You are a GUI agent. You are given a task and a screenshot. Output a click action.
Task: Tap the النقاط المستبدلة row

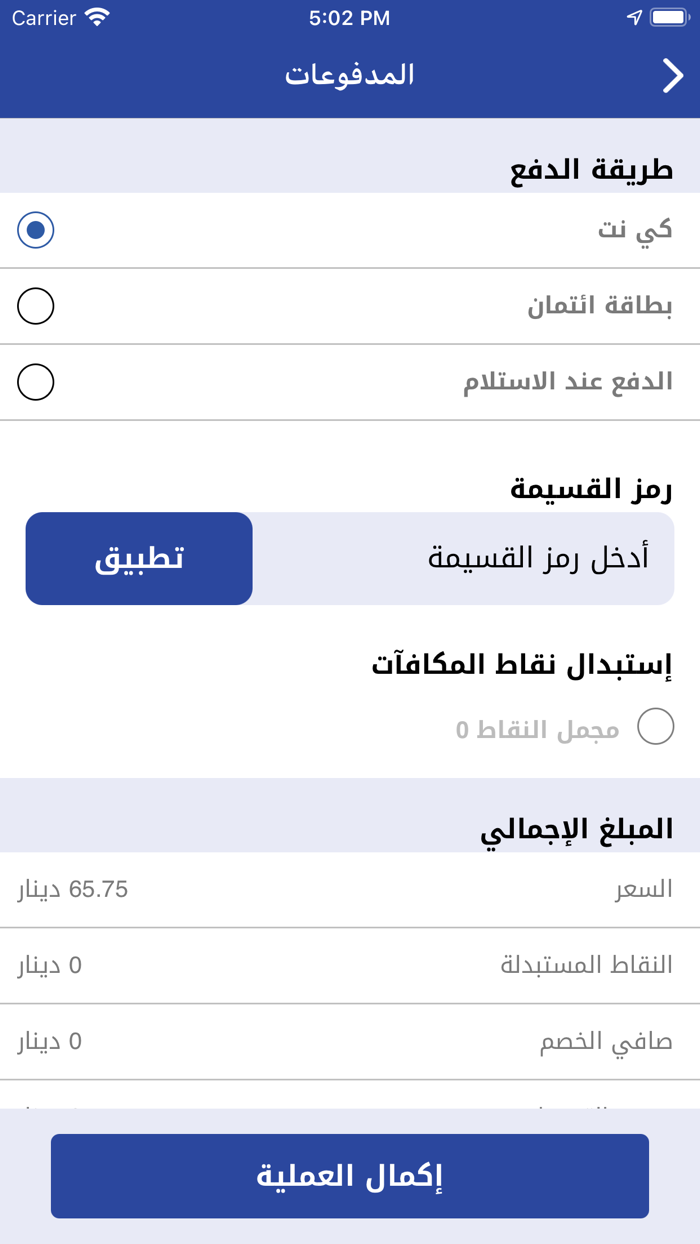350,966
